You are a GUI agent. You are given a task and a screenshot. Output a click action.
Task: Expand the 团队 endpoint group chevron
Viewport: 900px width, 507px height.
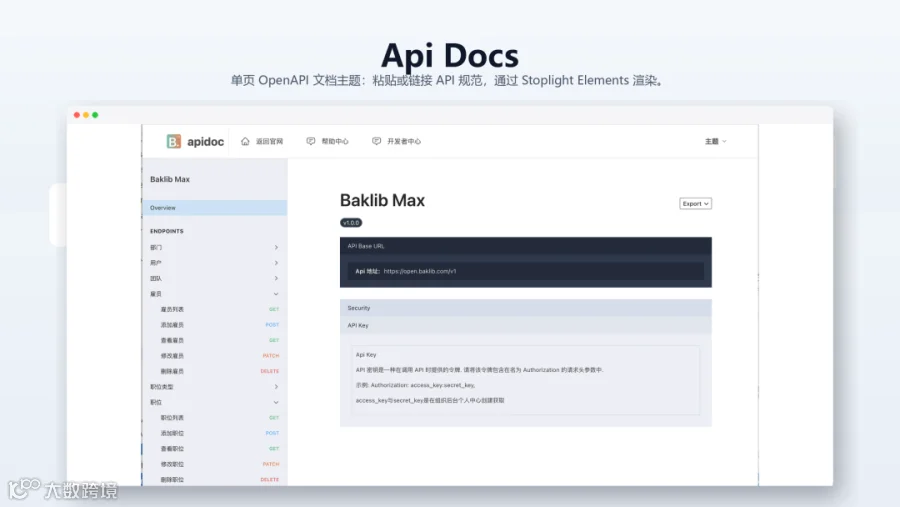276,278
